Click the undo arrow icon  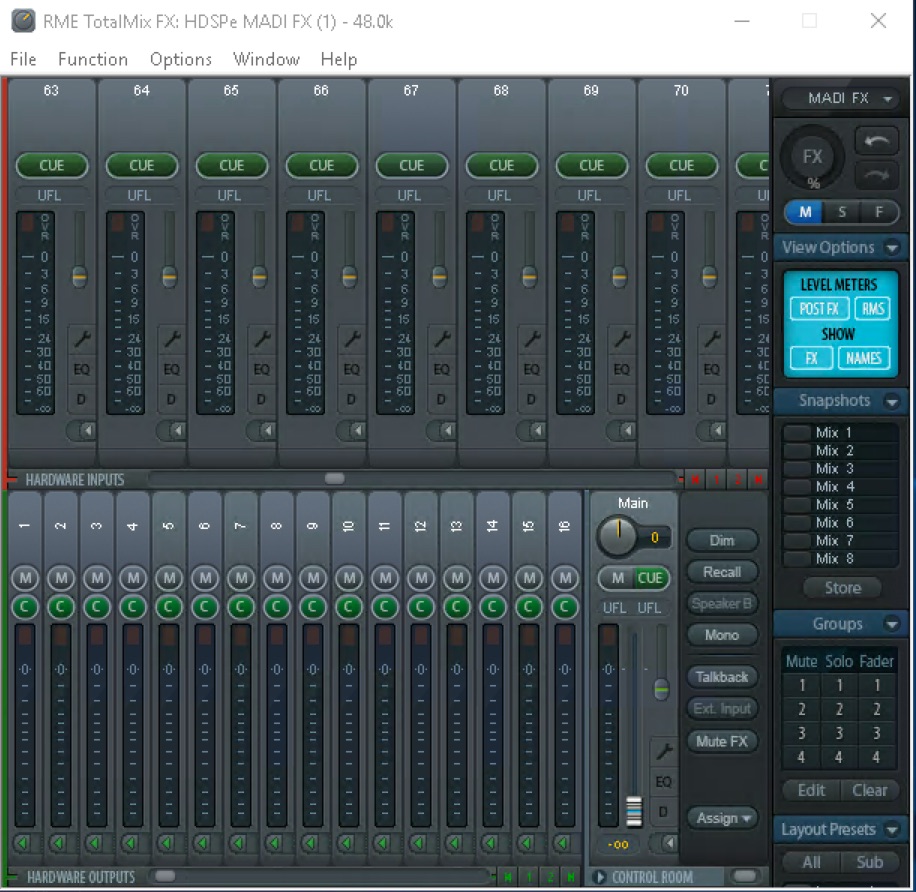tap(876, 141)
